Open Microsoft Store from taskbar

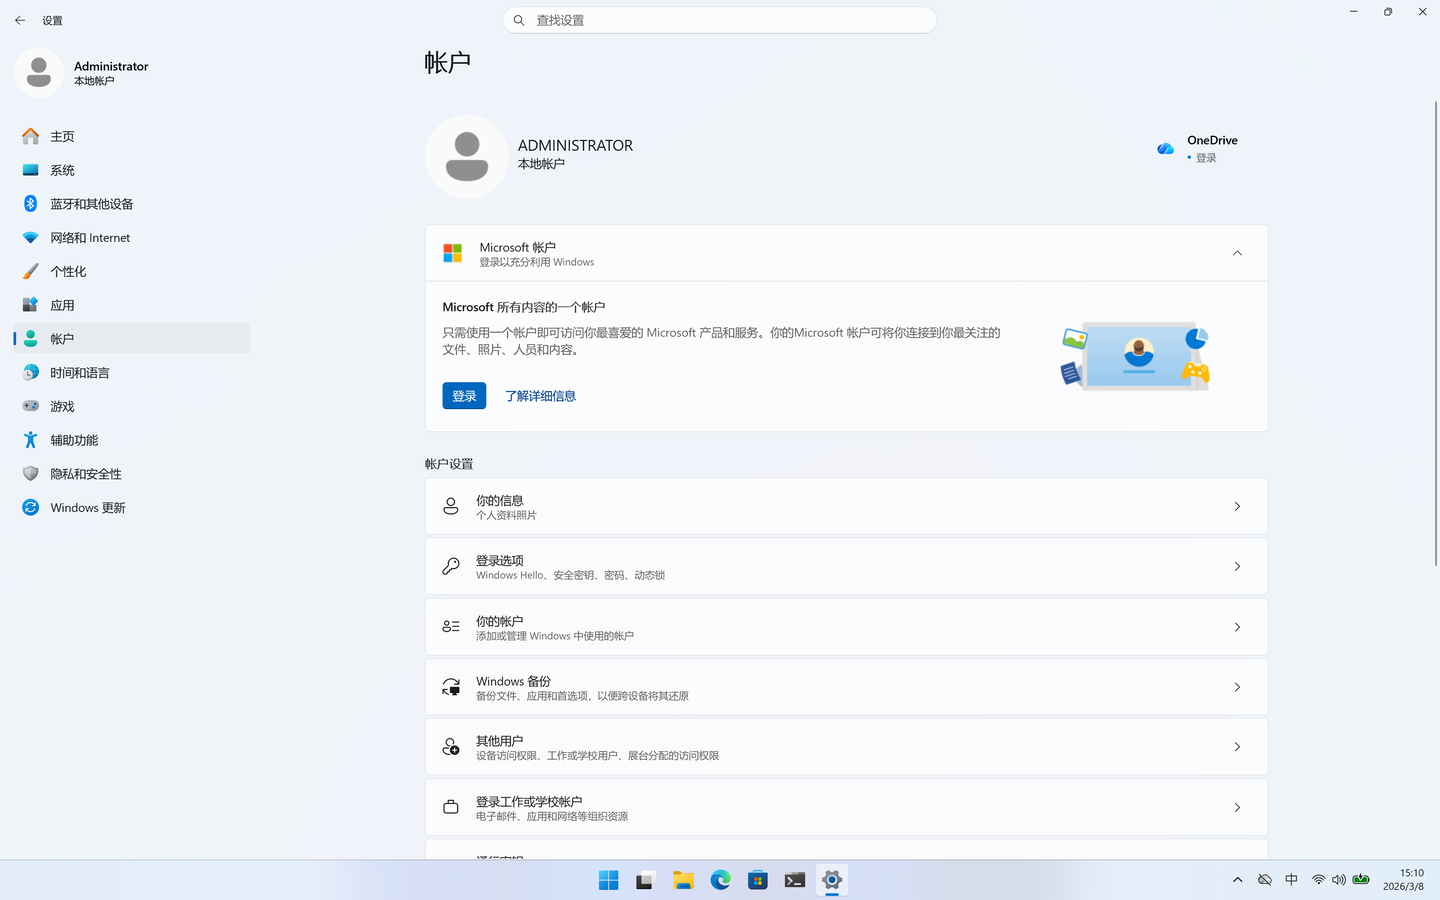[x=757, y=880]
